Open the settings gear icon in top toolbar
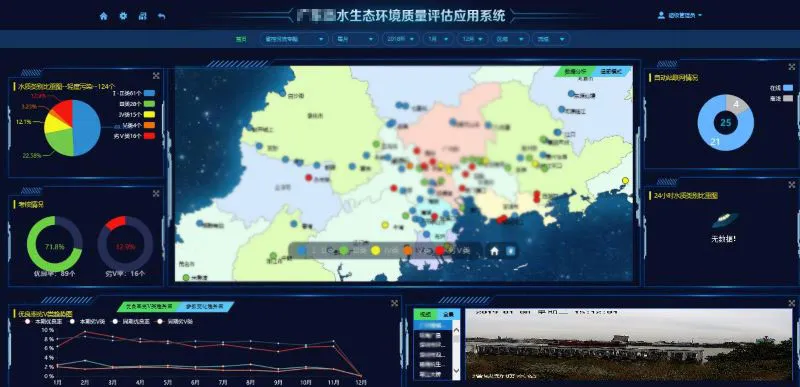 pyautogui.click(x=123, y=16)
